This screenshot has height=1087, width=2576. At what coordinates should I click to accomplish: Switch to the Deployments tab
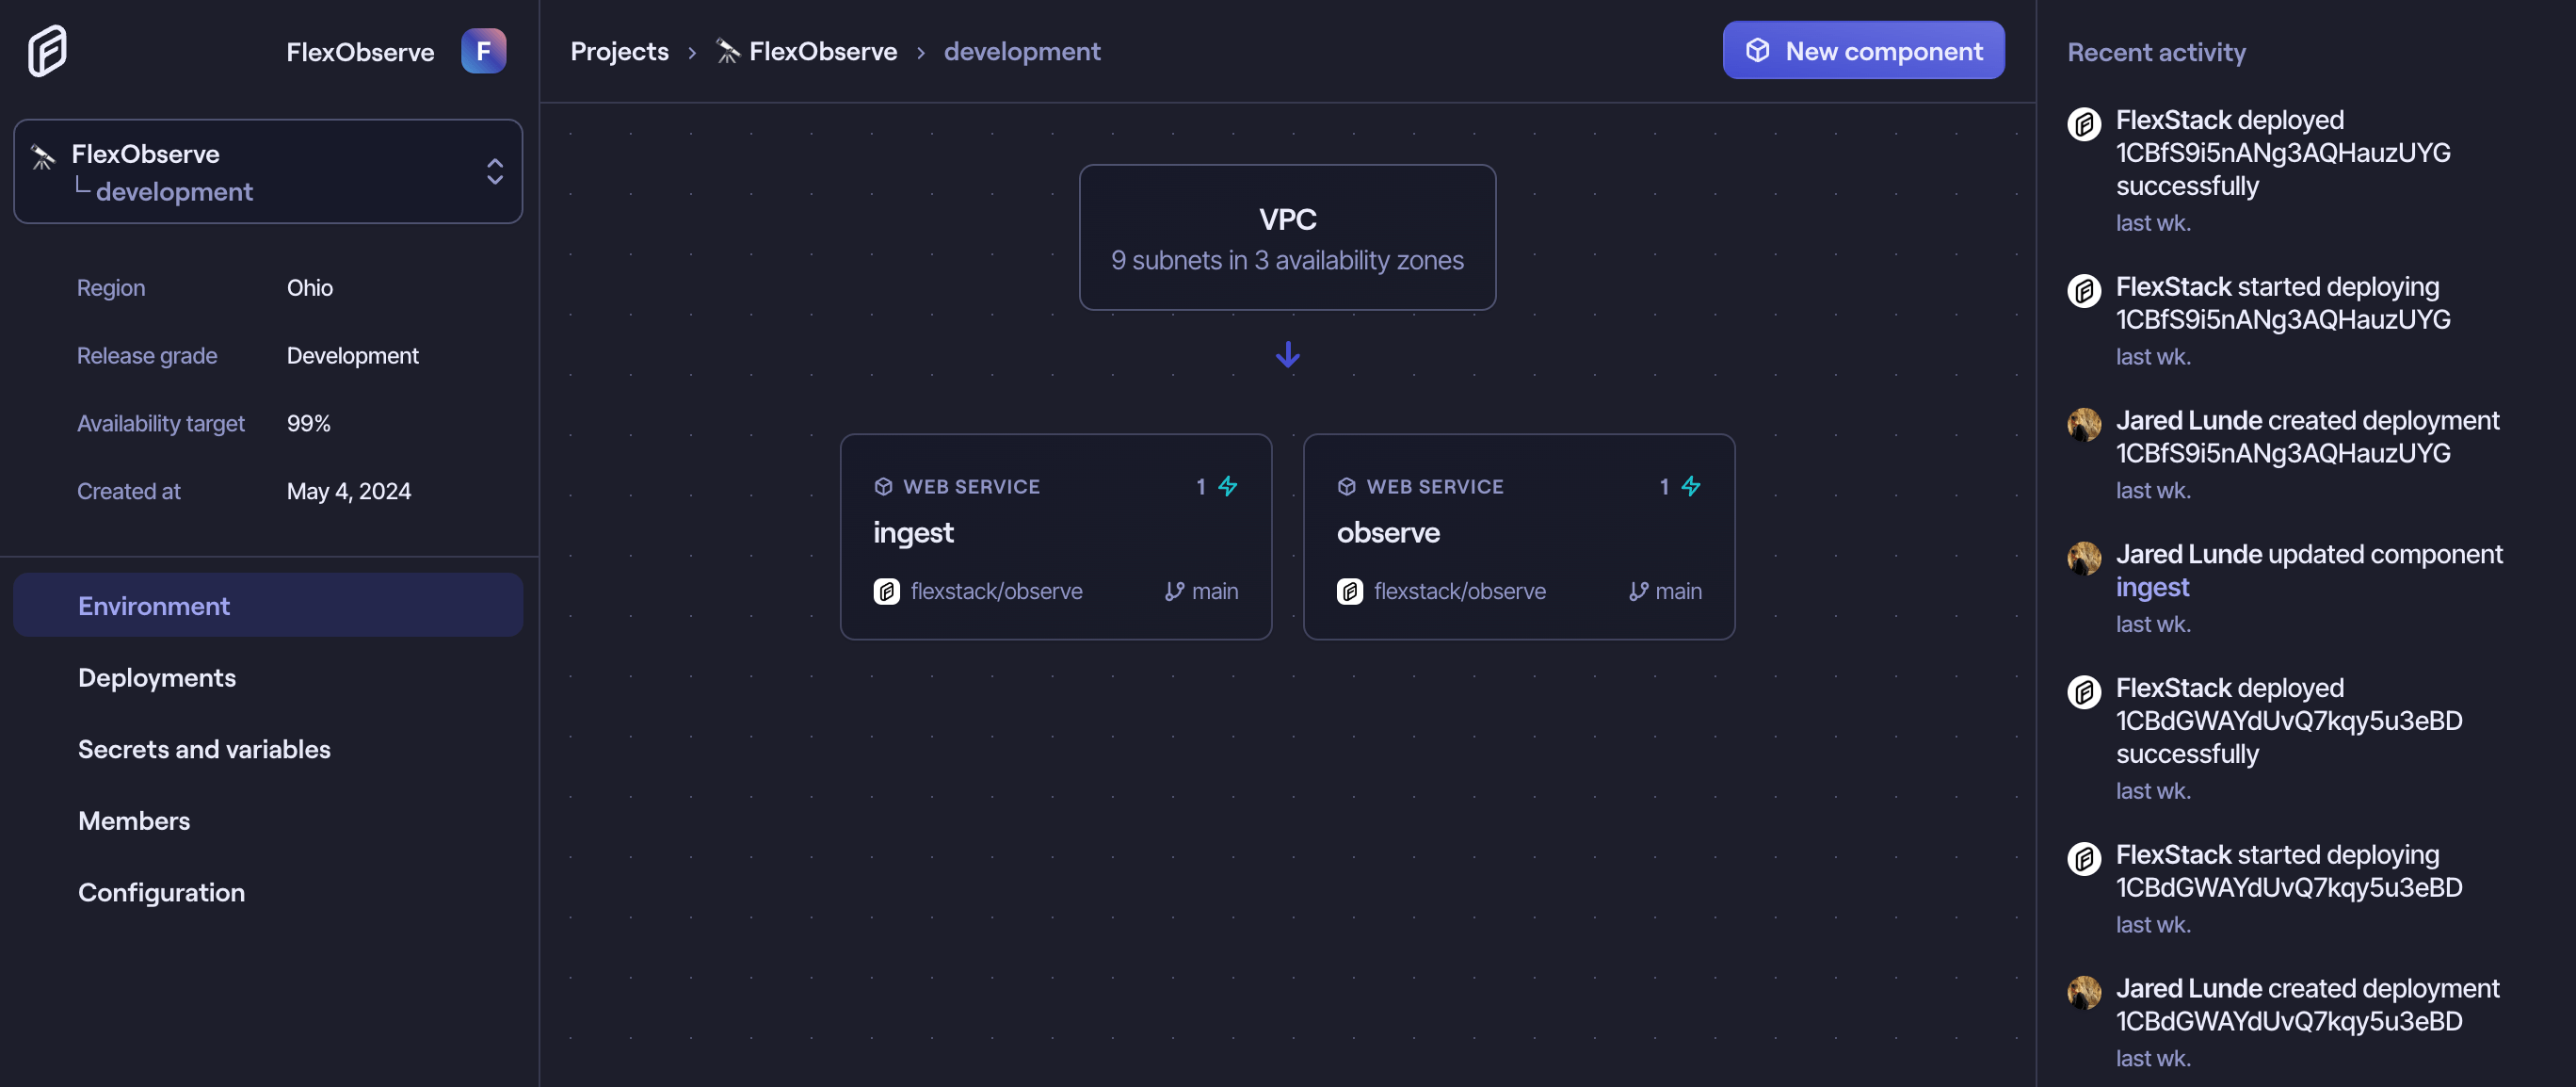(157, 677)
